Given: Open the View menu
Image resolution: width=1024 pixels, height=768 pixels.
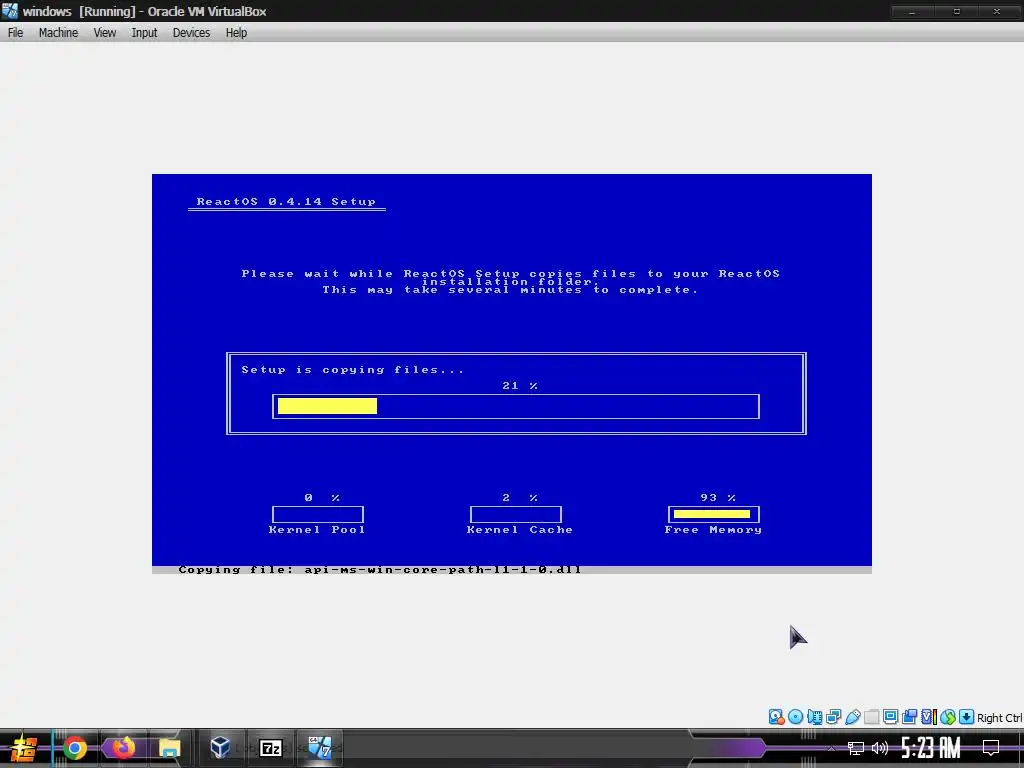Looking at the screenshot, I should [x=104, y=33].
